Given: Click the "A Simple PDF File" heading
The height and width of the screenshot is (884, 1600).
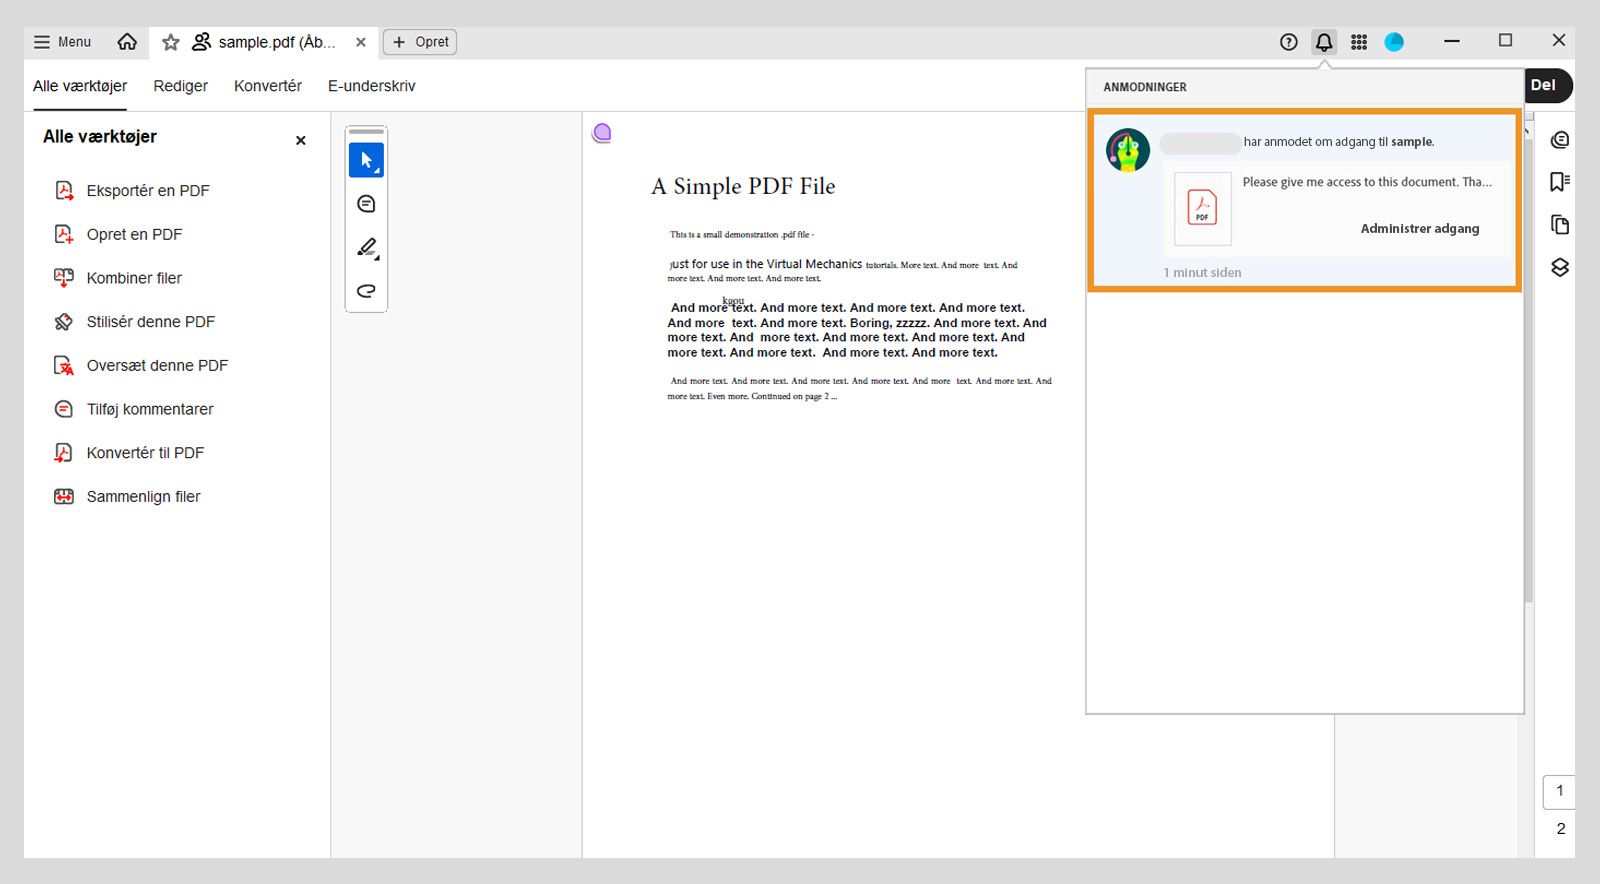Looking at the screenshot, I should 743,186.
